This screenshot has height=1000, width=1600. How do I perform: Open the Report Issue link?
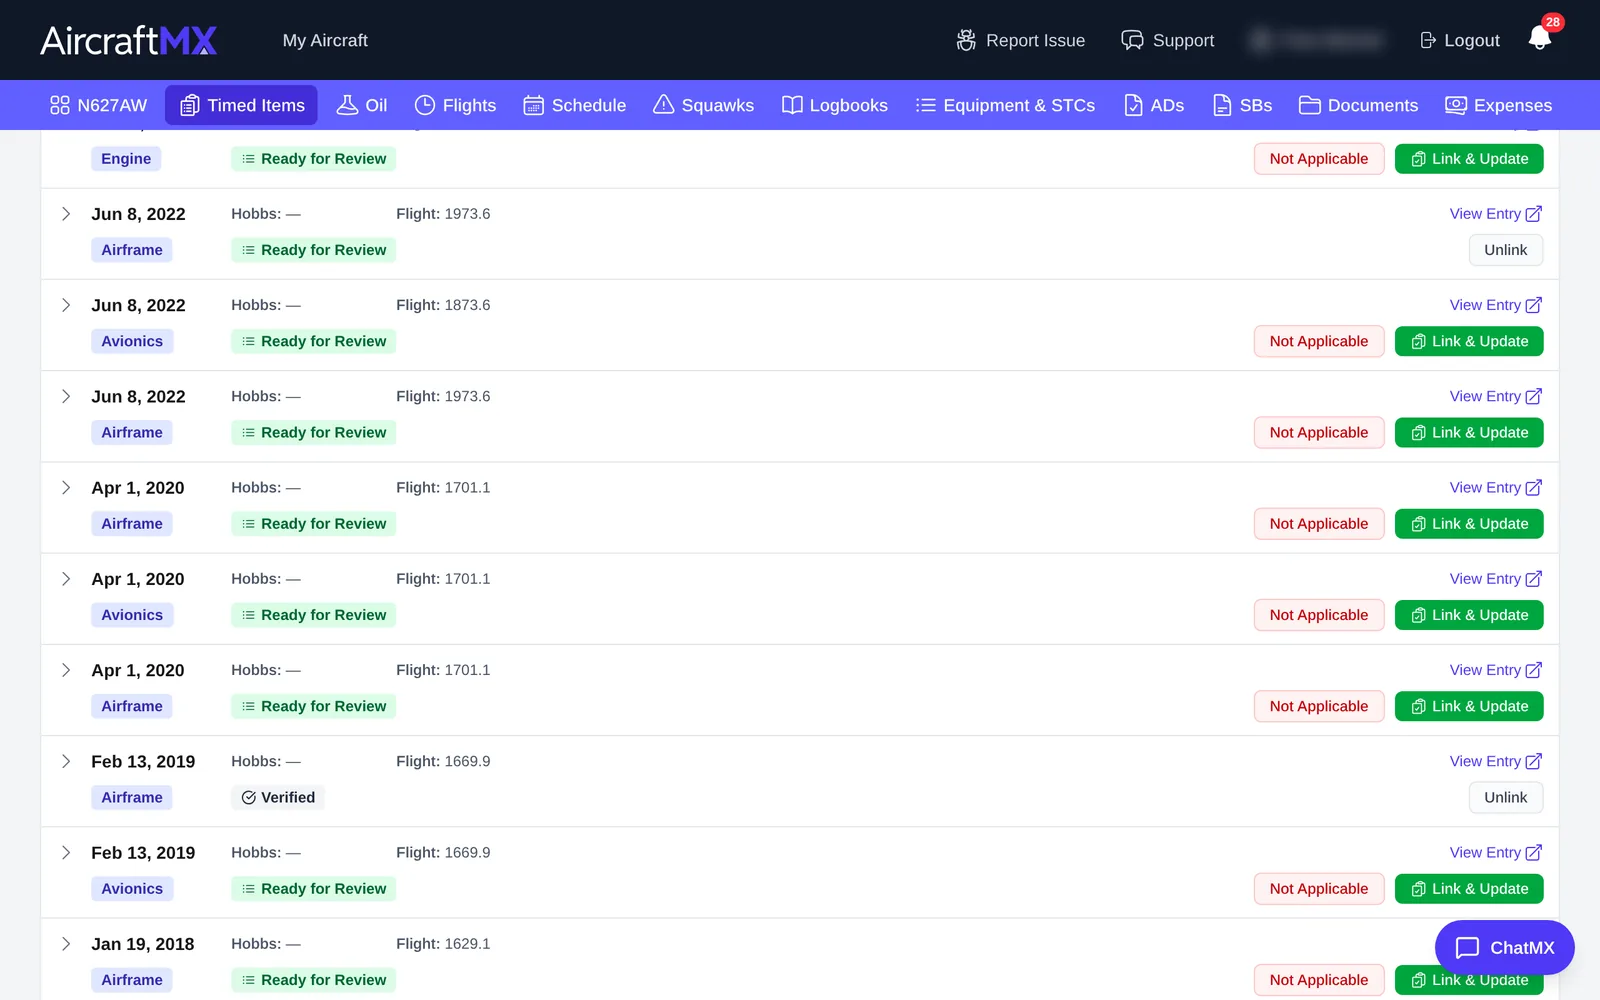point(1021,40)
